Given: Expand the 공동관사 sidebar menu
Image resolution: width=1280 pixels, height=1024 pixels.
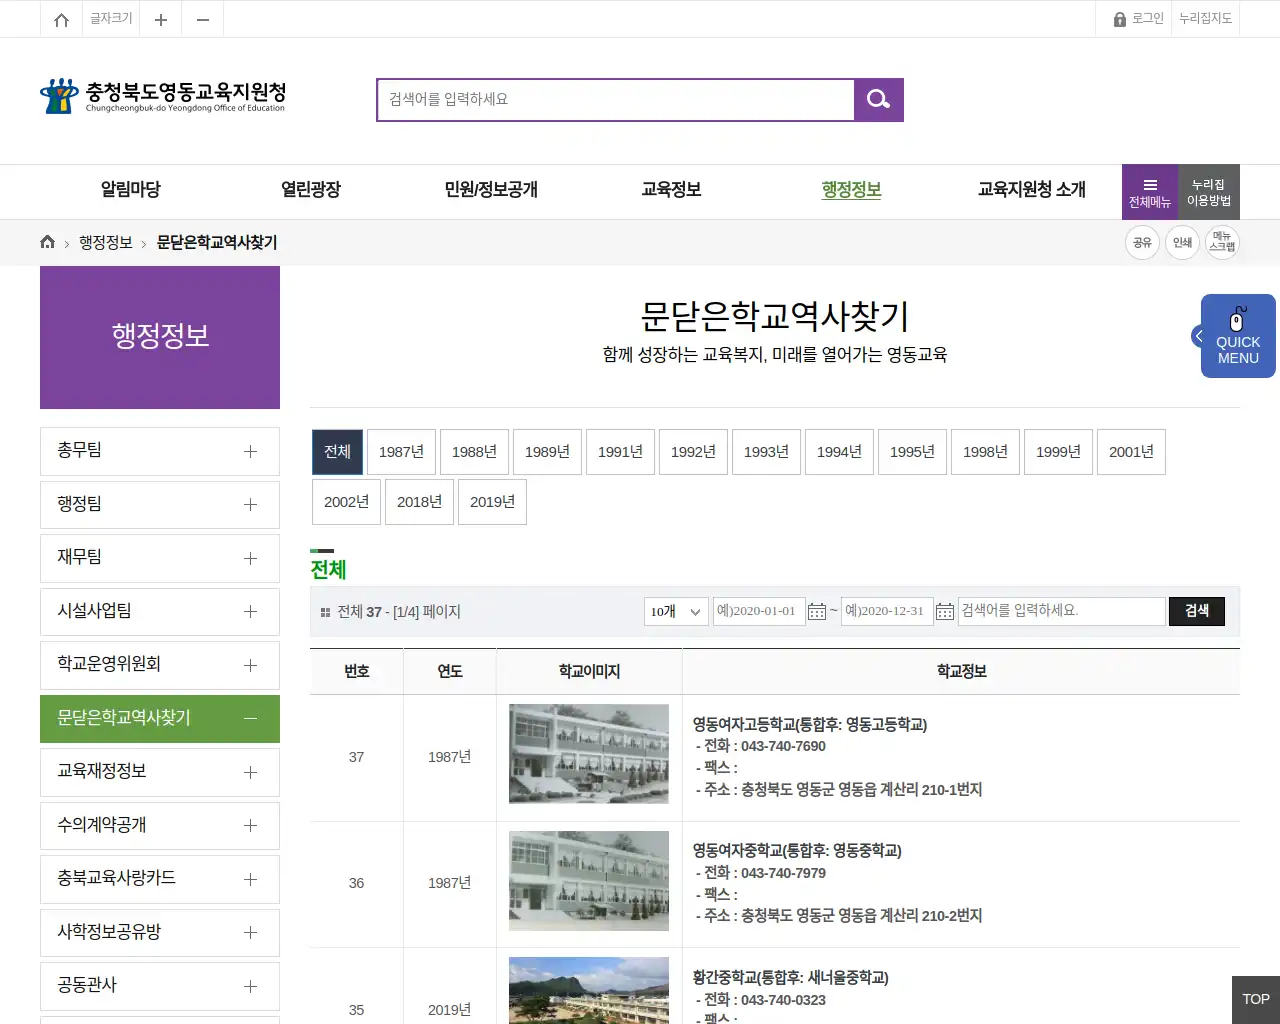Looking at the screenshot, I should click(x=160, y=986).
